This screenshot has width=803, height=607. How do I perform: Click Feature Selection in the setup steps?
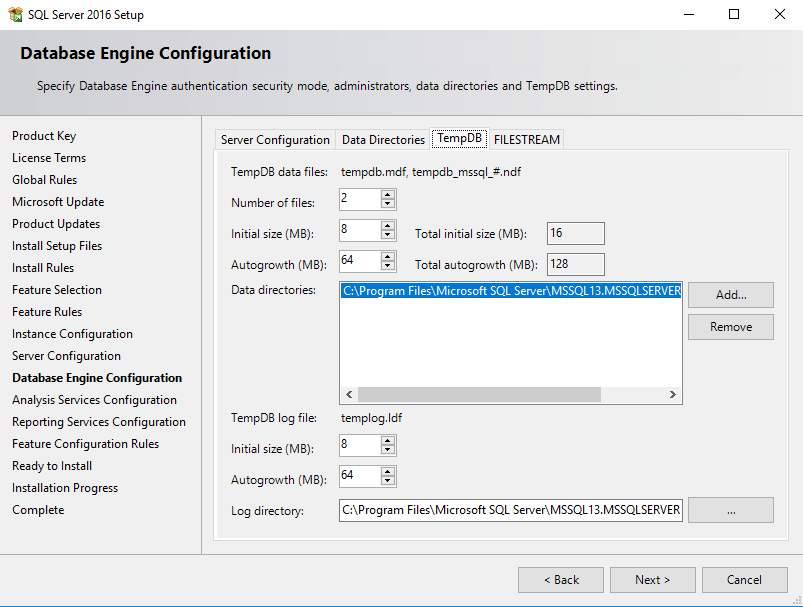tap(57, 290)
